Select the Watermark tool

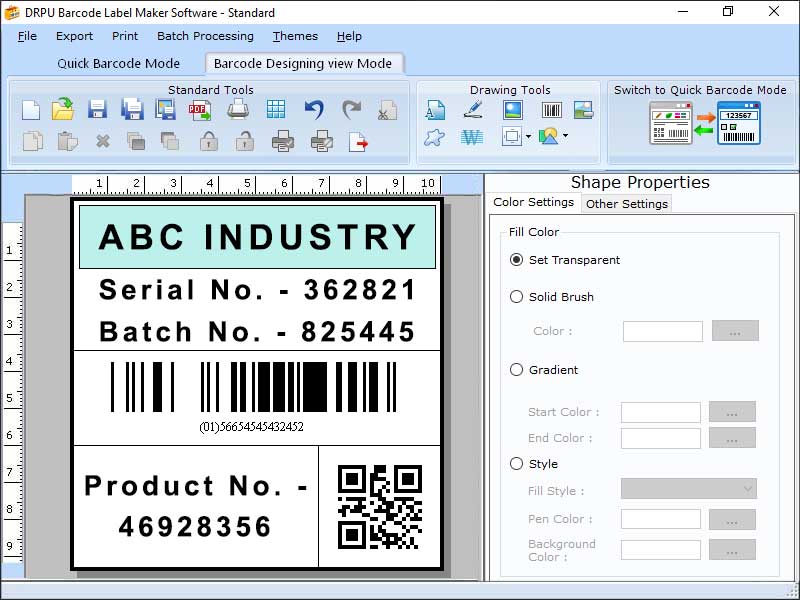(473, 136)
